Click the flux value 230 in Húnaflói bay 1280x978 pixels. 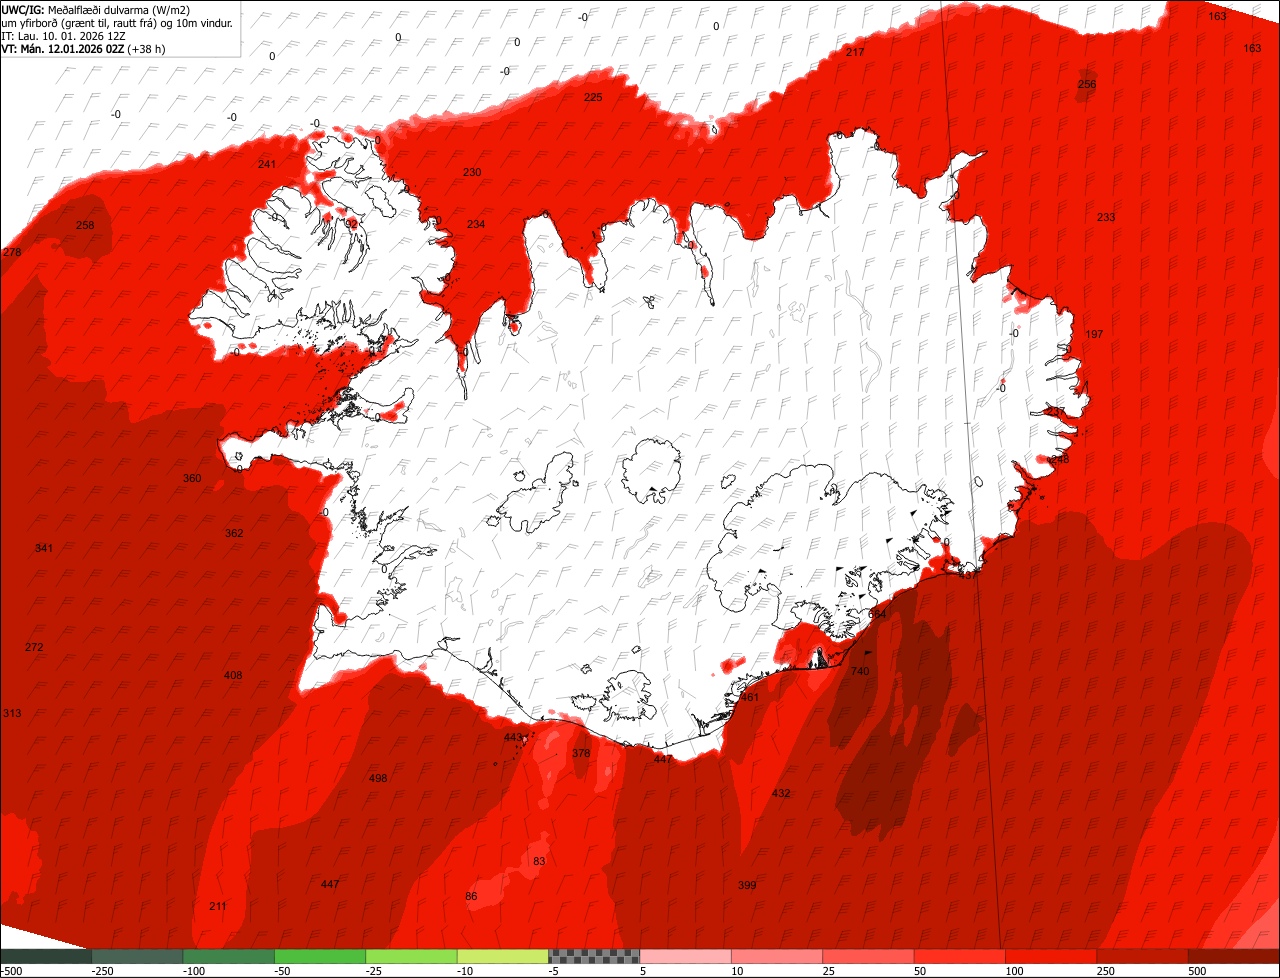click(x=472, y=172)
